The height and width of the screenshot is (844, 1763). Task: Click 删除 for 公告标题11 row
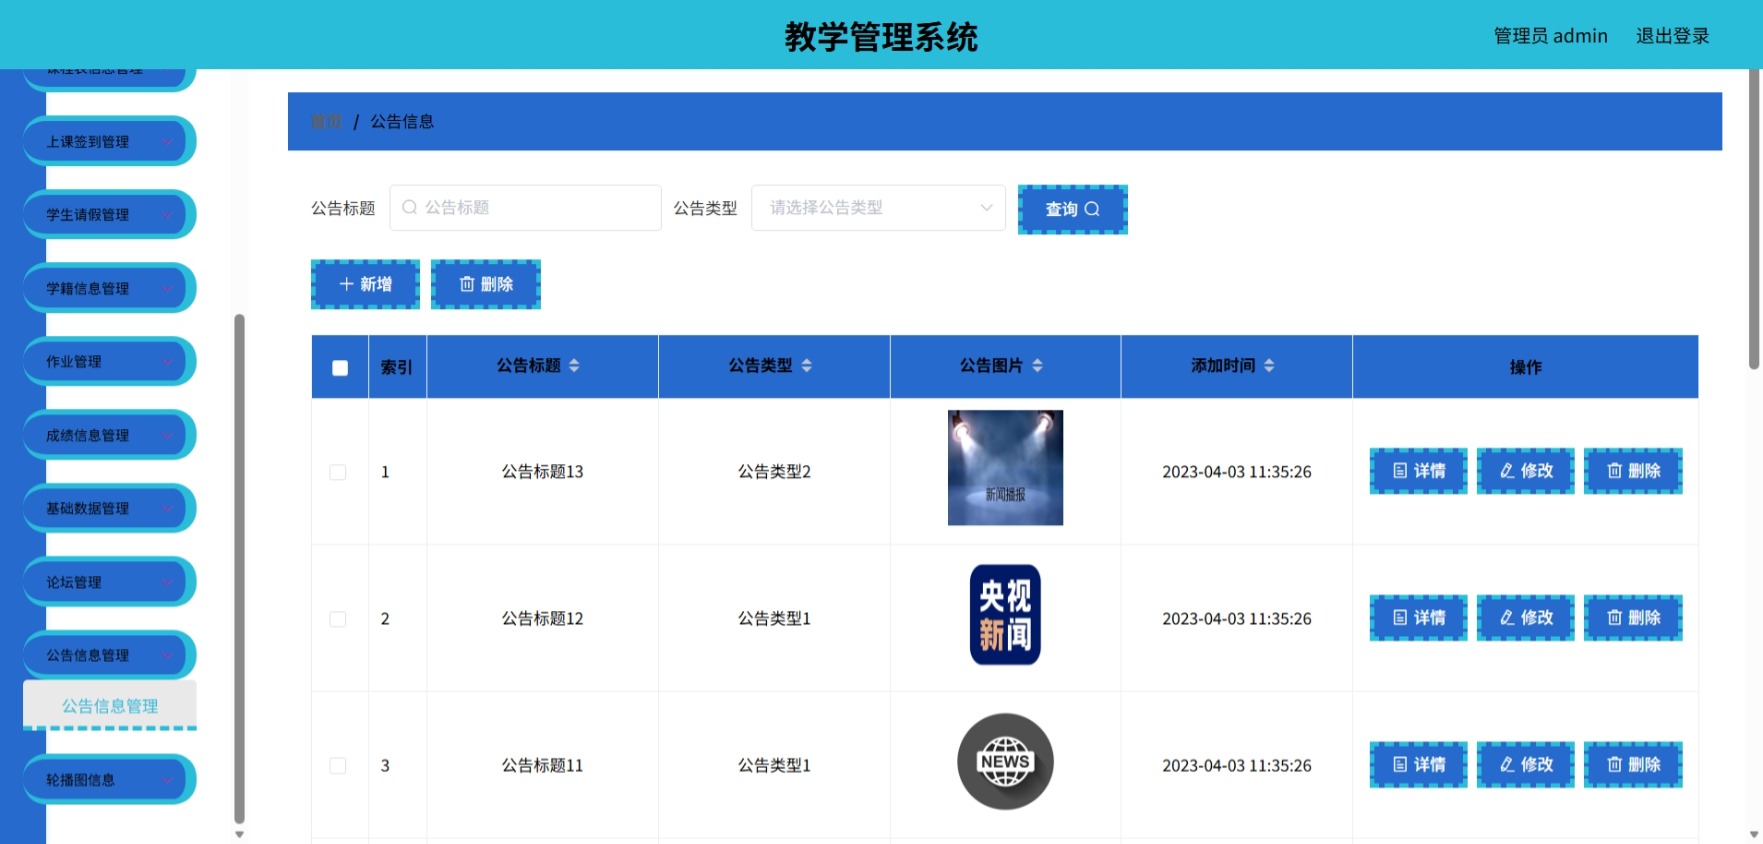(x=1633, y=765)
